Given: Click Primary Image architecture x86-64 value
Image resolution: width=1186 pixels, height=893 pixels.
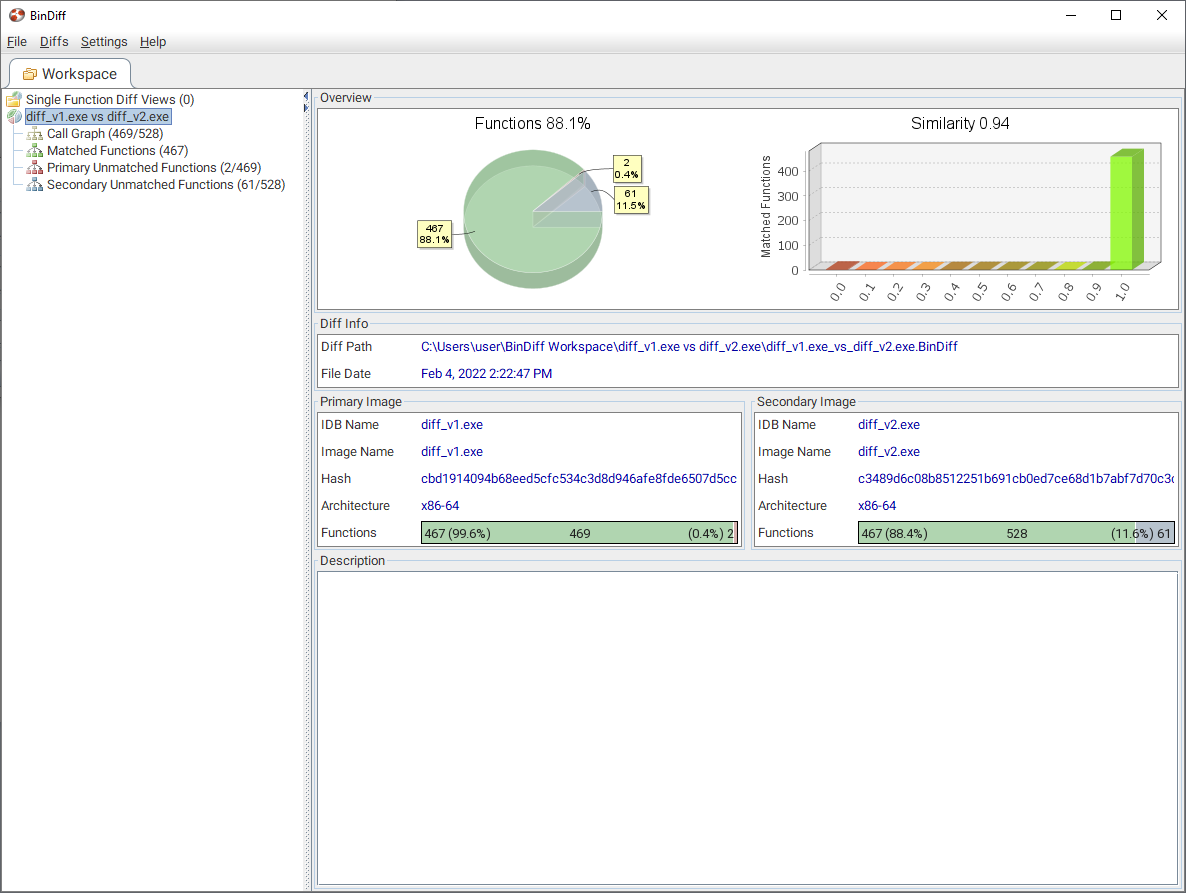Looking at the screenshot, I should tap(439, 506).
